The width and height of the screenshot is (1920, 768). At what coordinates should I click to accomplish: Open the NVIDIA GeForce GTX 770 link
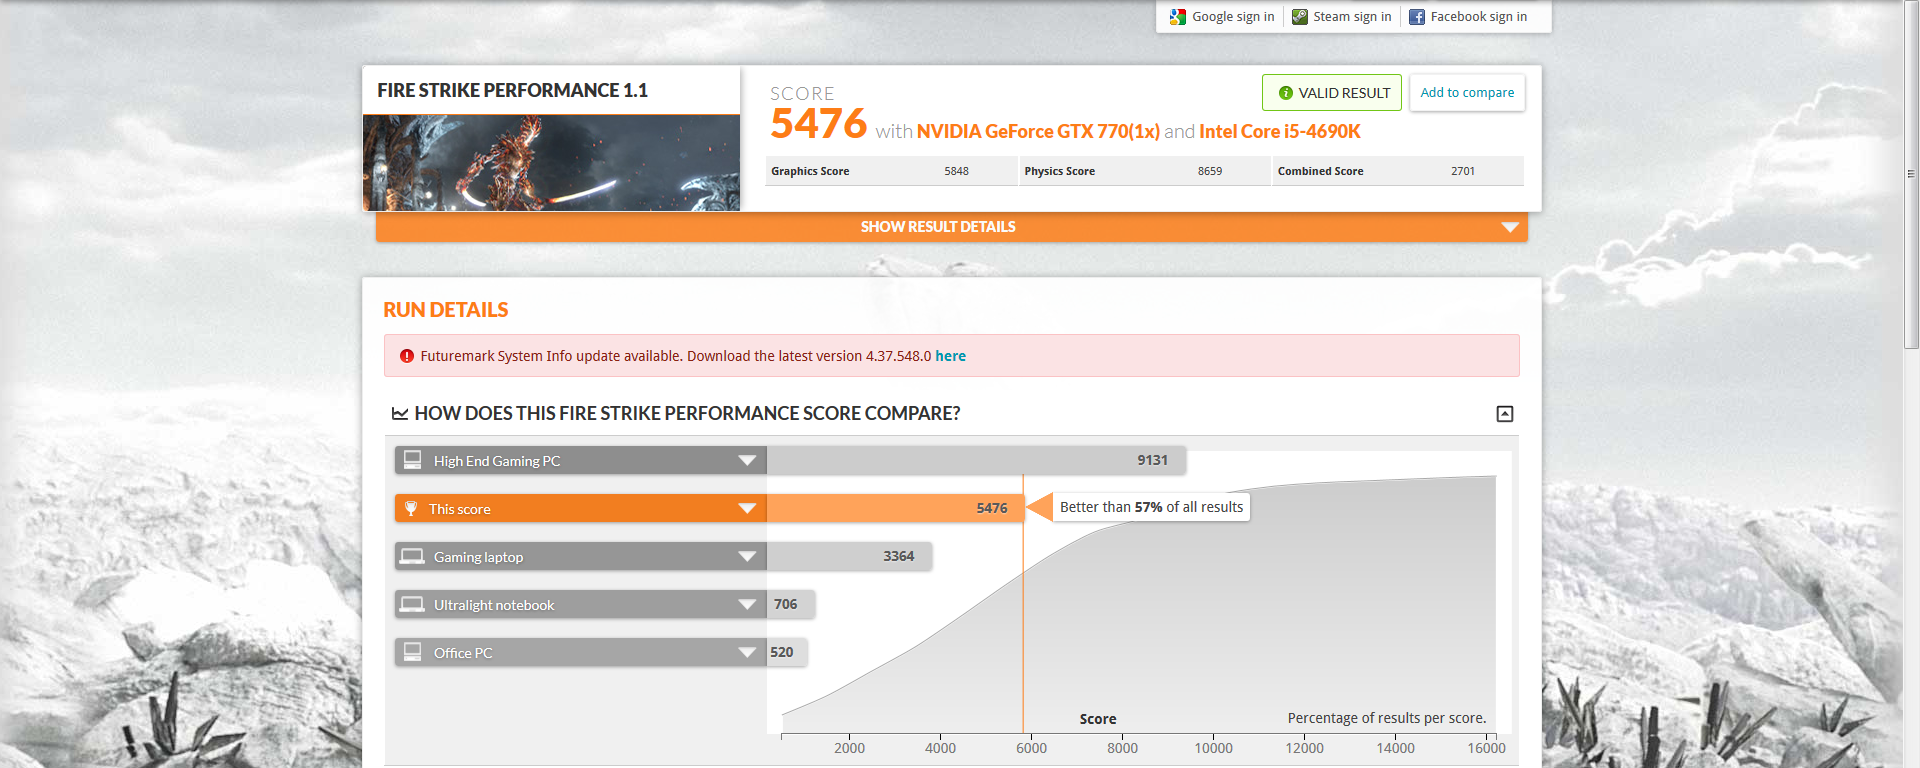1038,131
